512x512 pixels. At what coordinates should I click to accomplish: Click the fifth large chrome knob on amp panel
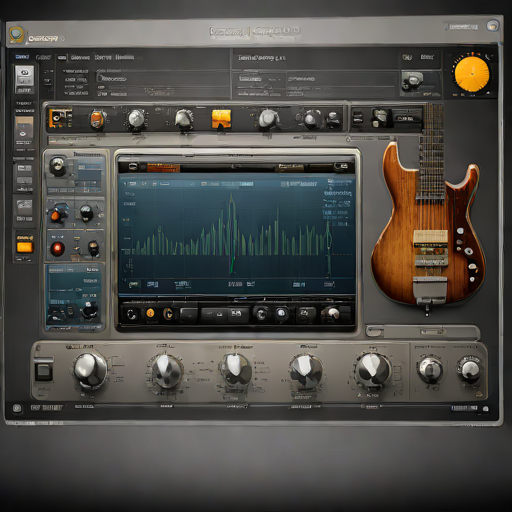tap(372, 370)
